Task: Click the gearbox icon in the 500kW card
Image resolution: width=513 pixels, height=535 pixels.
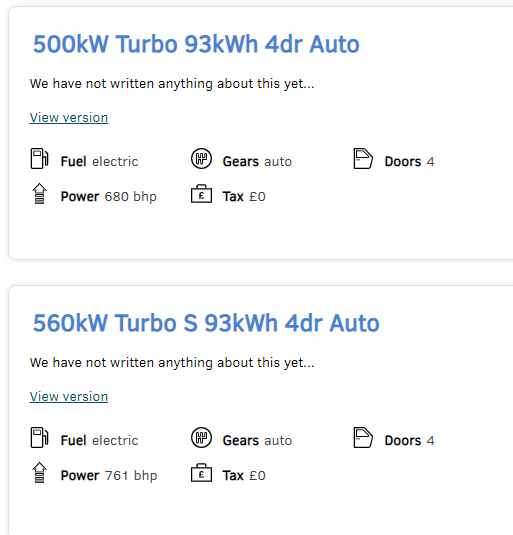Action: pyautogui.click(x=201, y=159)
